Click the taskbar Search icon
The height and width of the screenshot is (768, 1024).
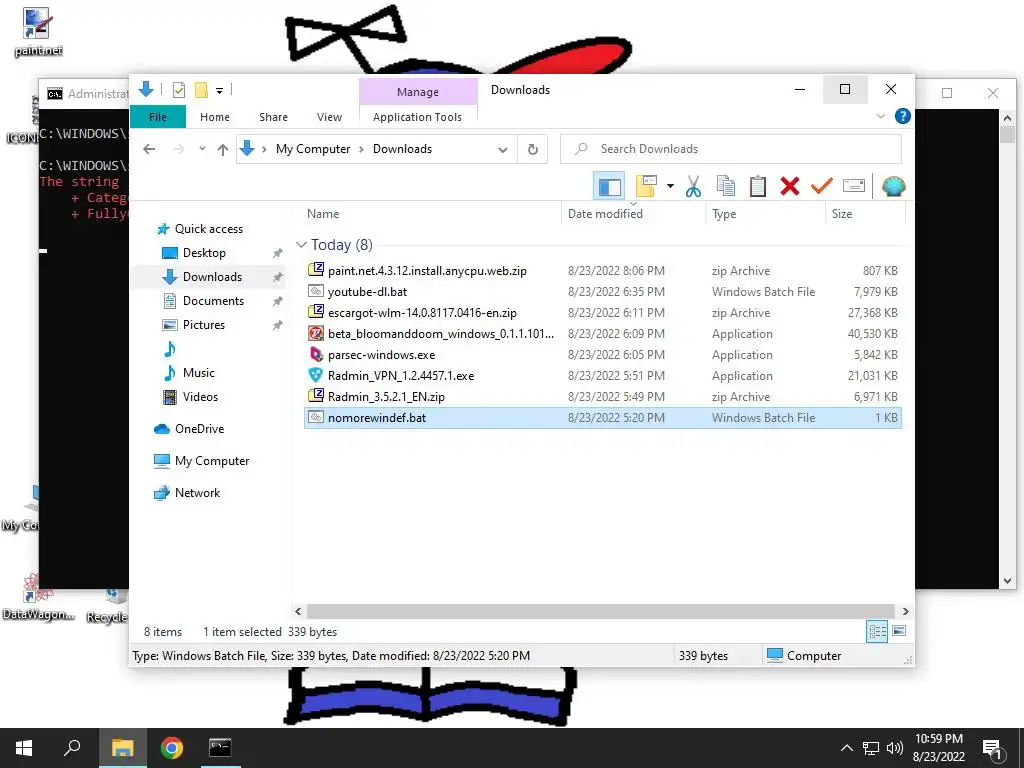tap(72, 748)
